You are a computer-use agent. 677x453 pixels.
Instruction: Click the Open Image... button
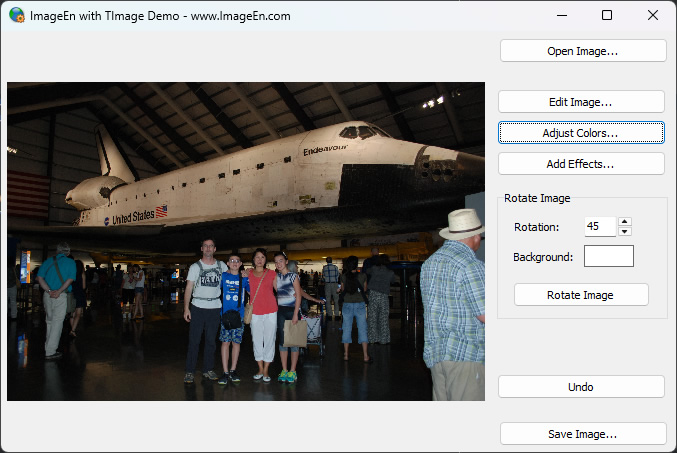click(x=583, y=51)
